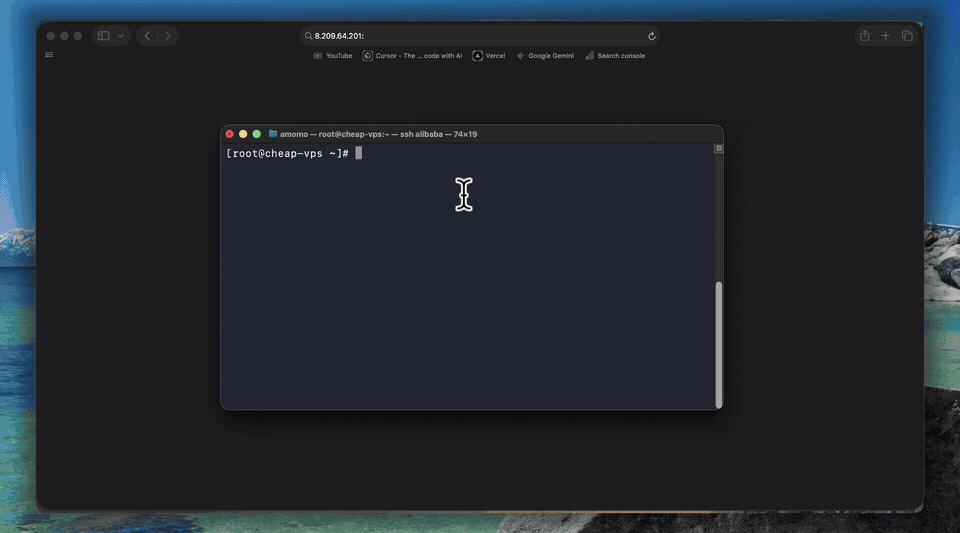Open the Cursor - The ... code with AI bookmark
The width and height of the screenshot is (960, 533).
[413, 56]
